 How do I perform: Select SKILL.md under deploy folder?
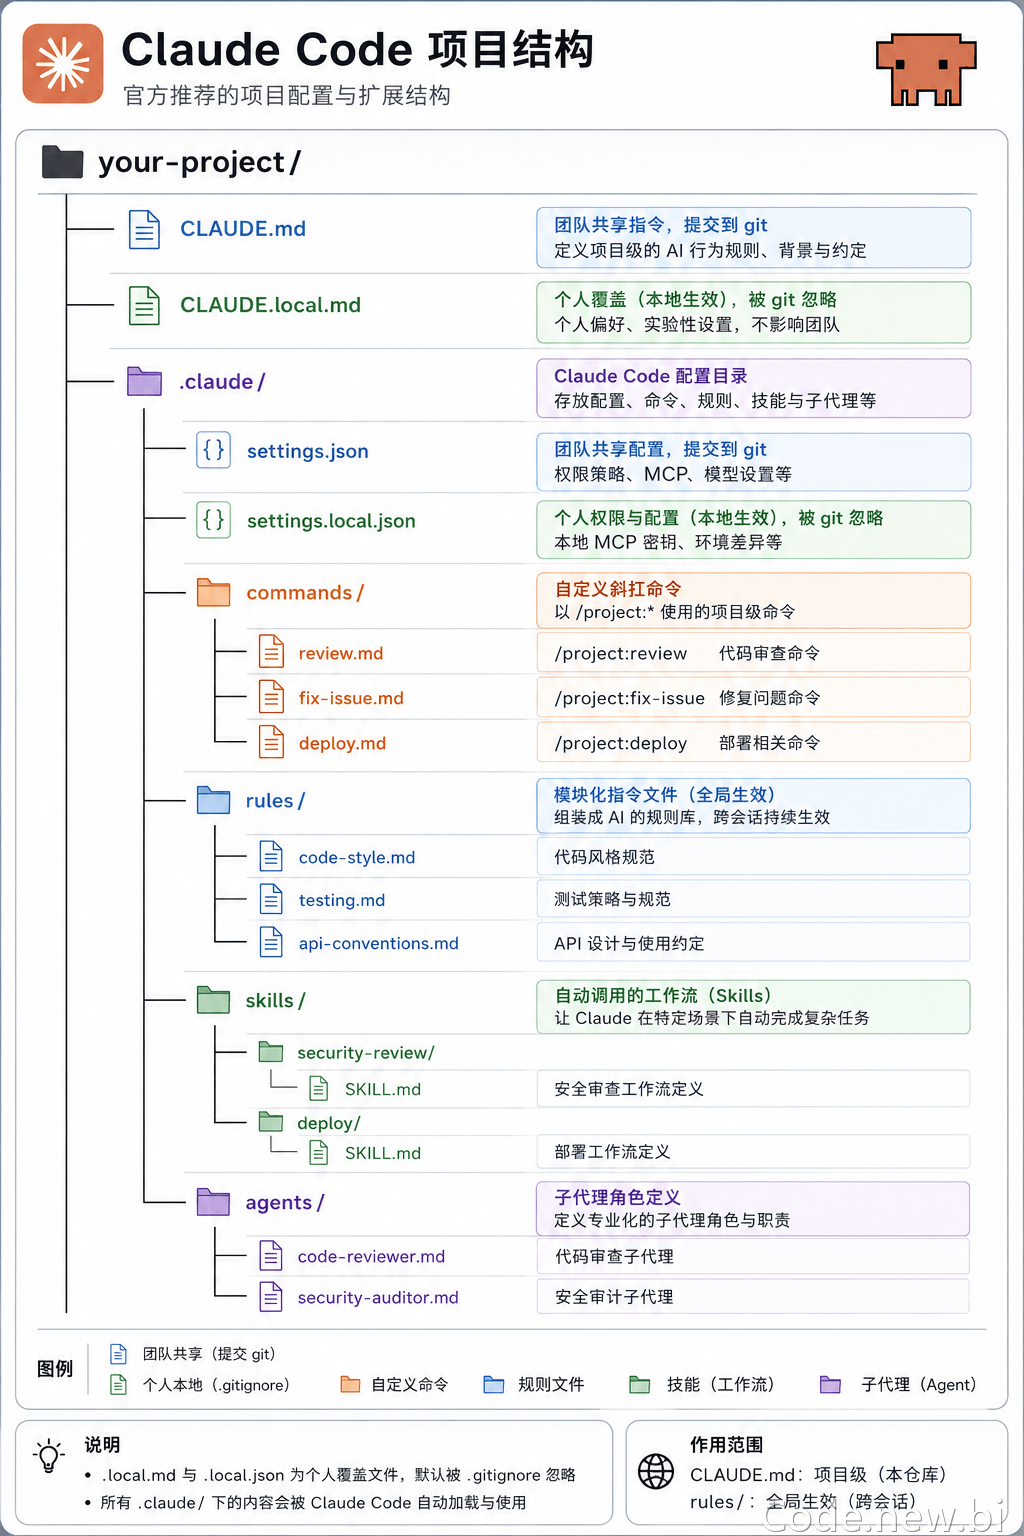point(383,1153)
